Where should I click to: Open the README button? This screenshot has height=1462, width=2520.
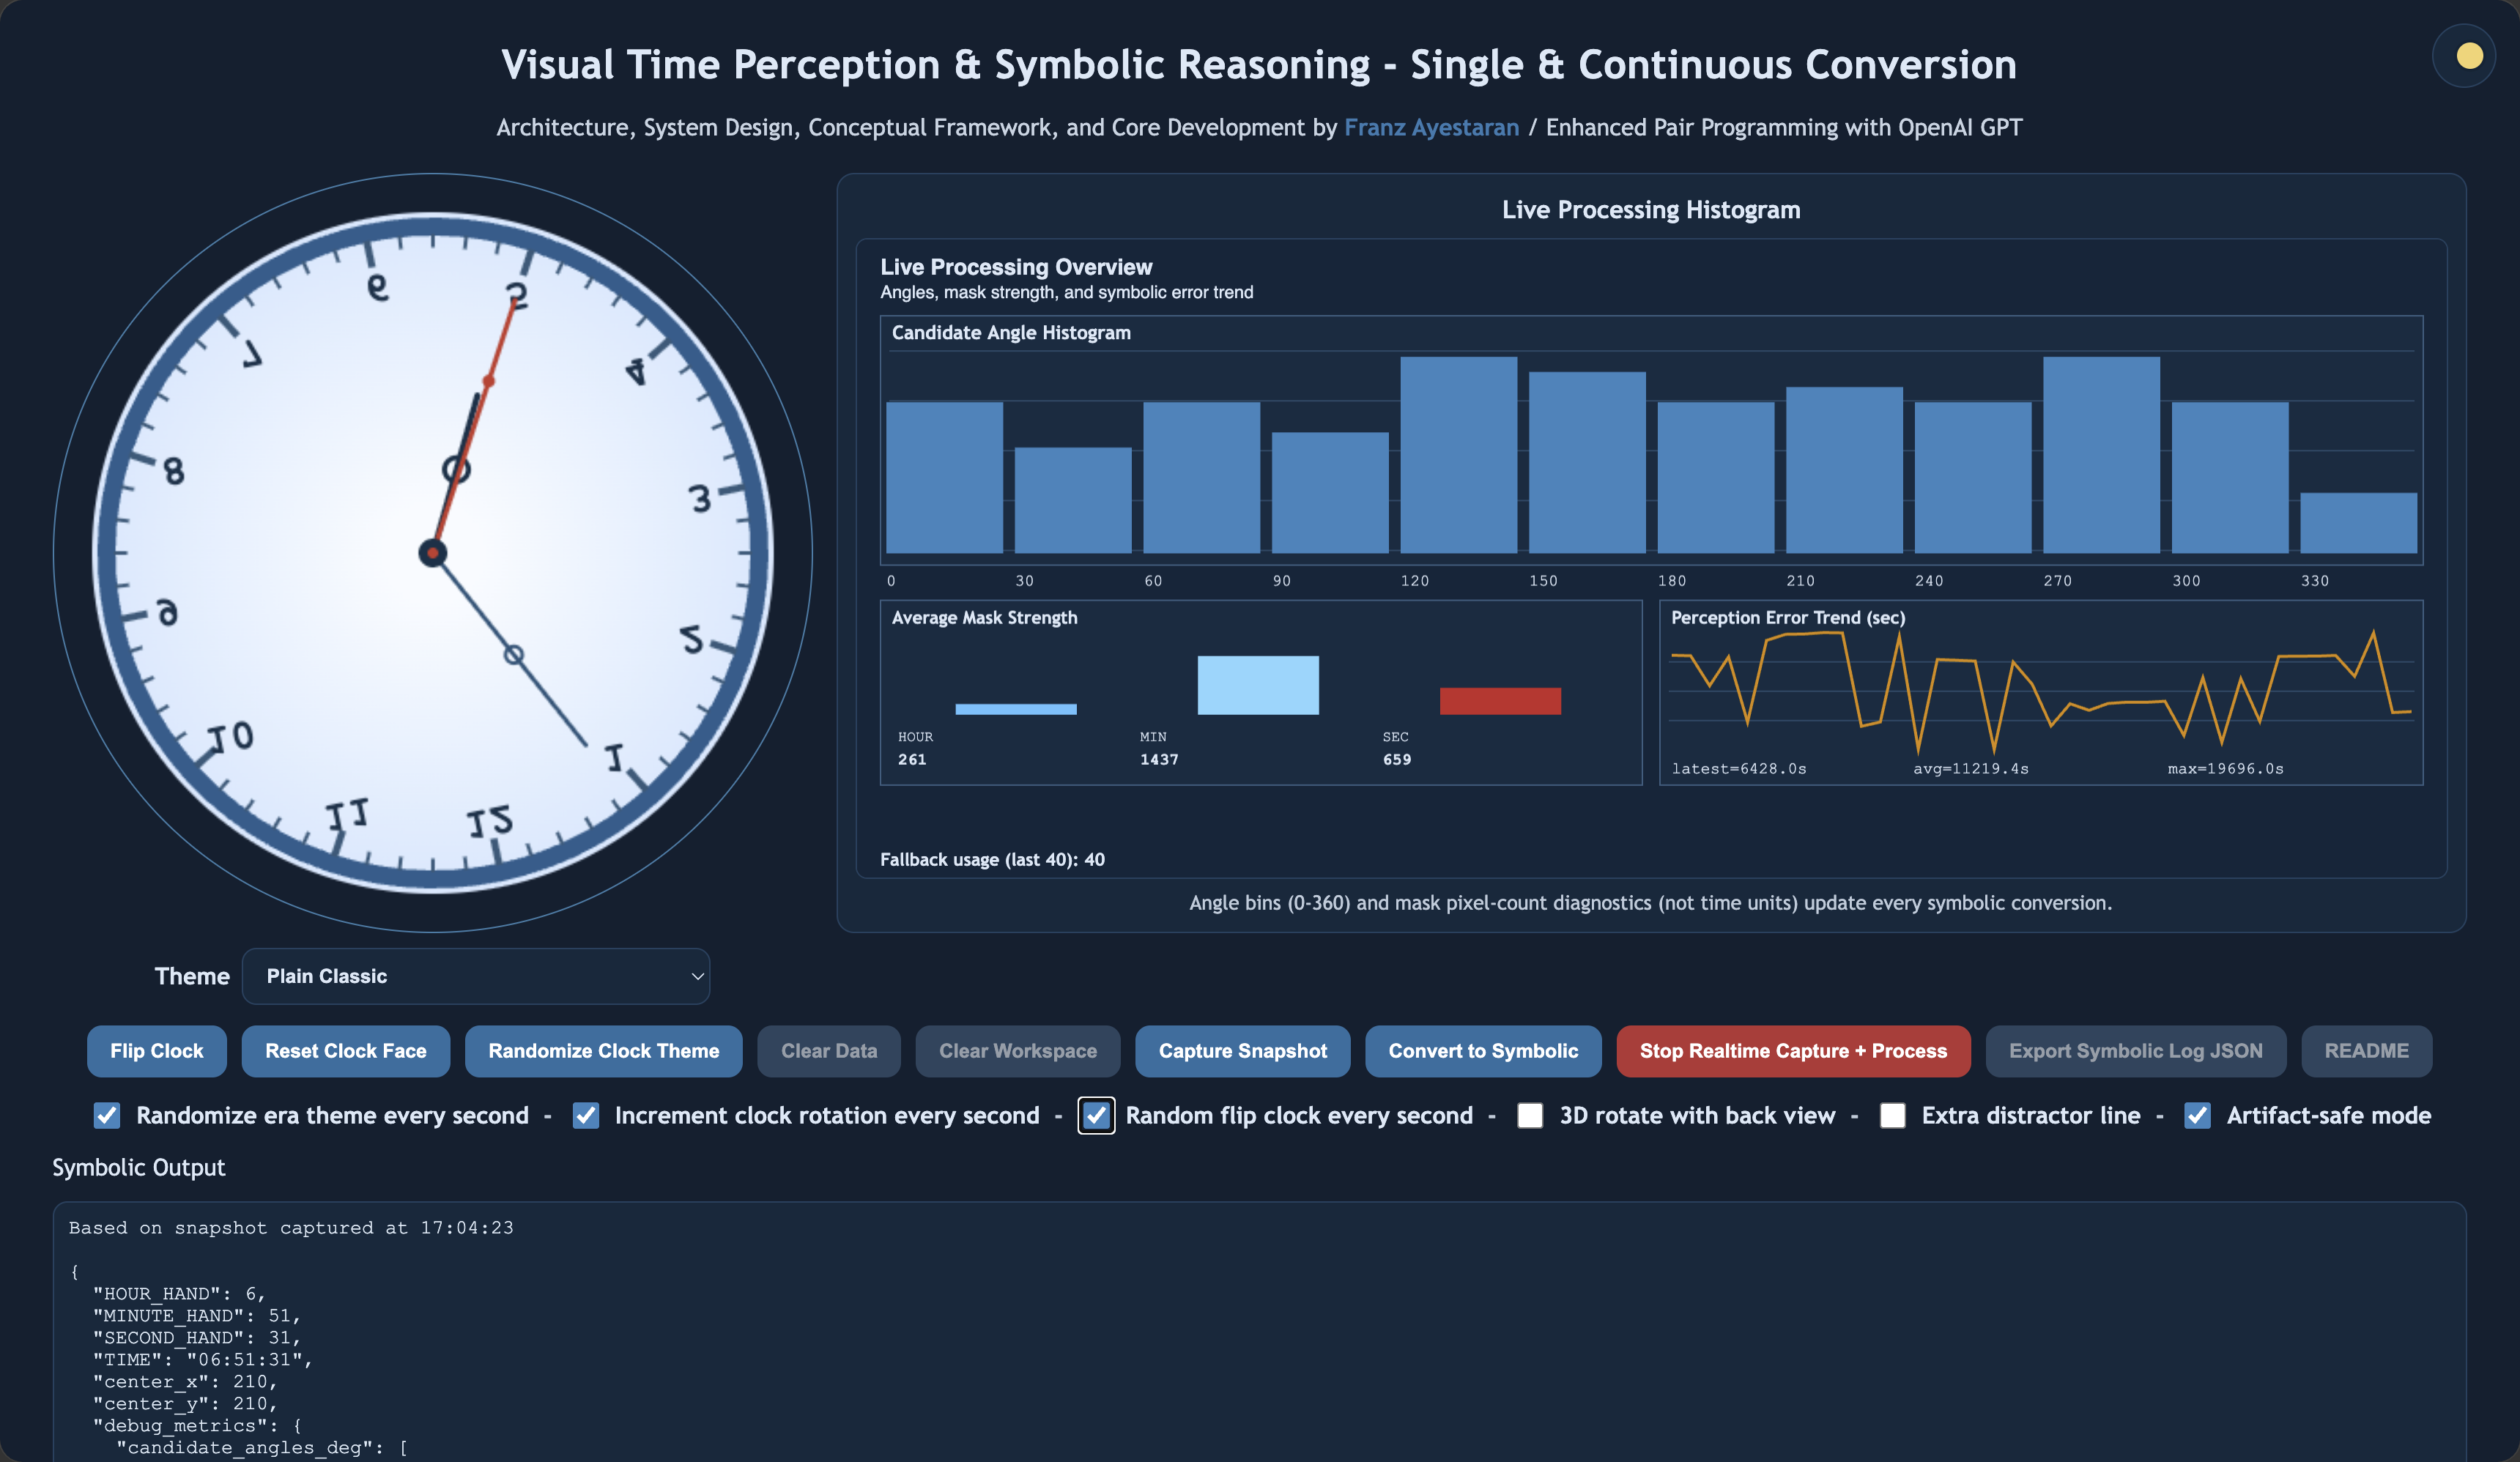(x=2366, y=1051)
